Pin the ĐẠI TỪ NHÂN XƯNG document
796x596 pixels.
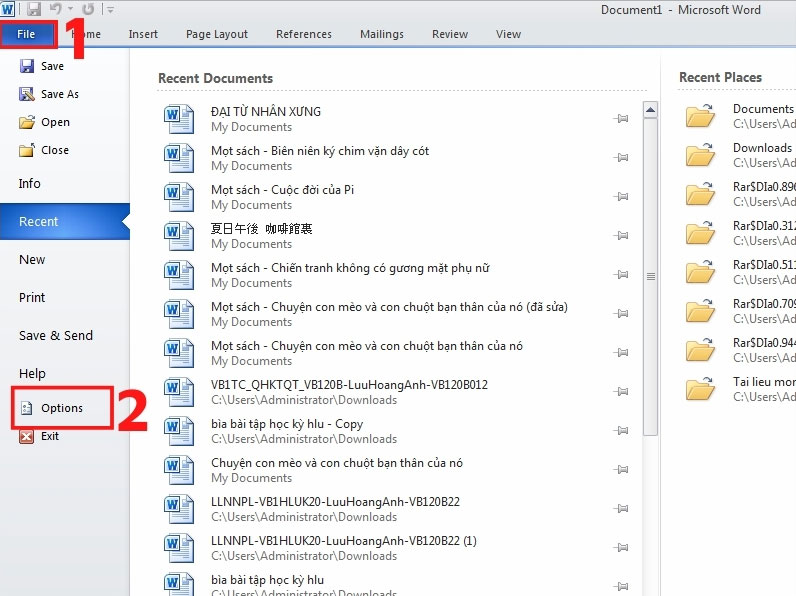[x=621, y=119]
